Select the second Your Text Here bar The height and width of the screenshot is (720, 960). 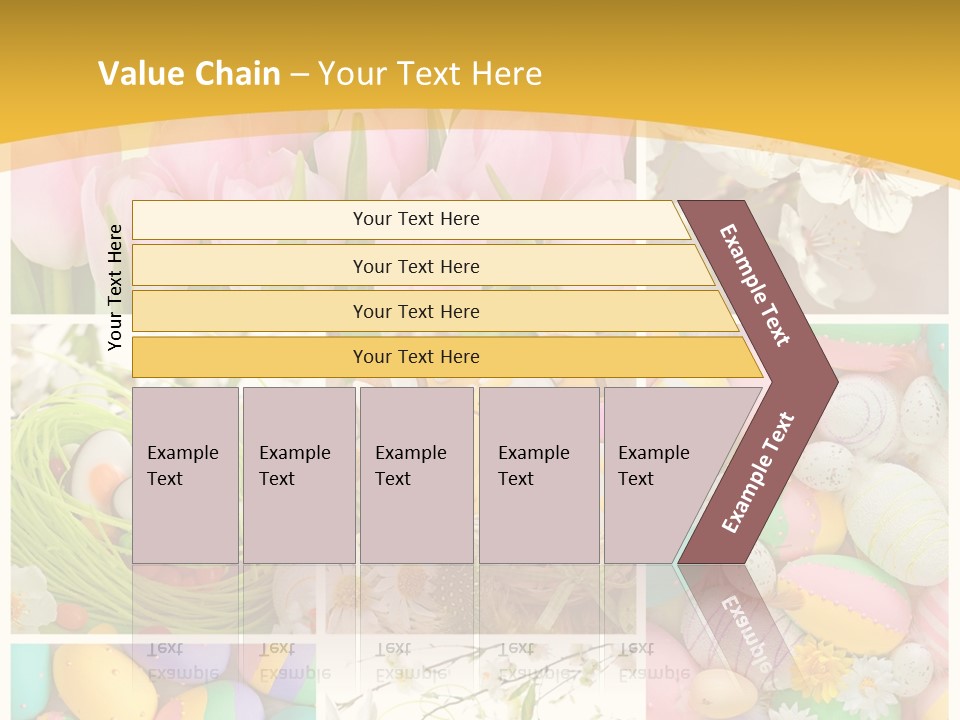415,266
